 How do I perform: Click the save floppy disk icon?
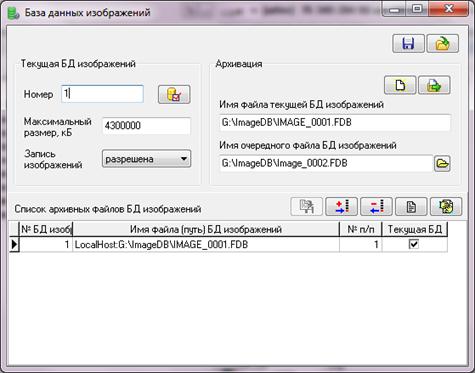pos(408,43)
